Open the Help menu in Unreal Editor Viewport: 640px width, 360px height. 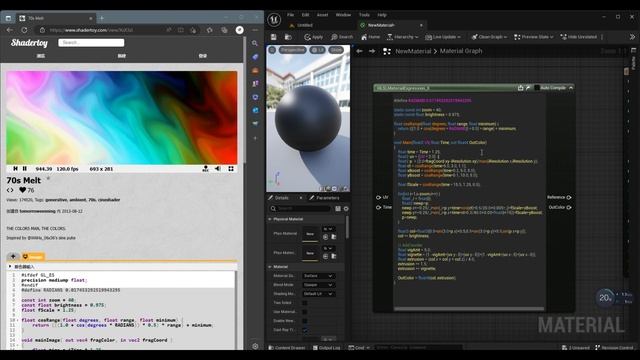pyautogui.click(x=382, y=15)
